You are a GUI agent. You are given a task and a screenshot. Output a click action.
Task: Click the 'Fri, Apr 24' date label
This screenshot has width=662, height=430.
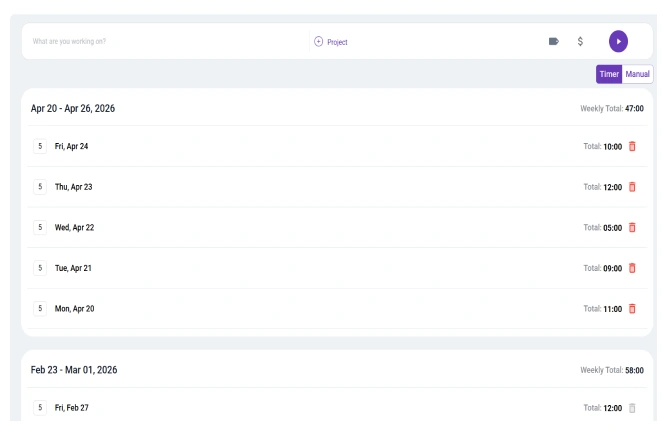click(x=71, y=146)
